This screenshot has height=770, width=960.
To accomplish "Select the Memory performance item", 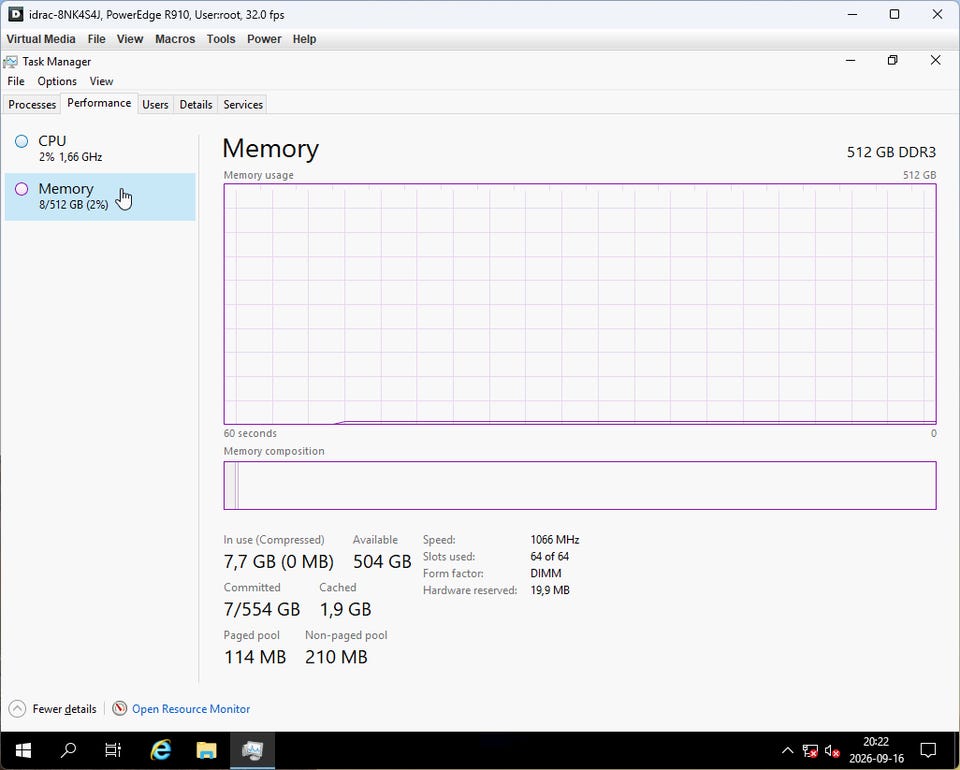I will [100, 196].
